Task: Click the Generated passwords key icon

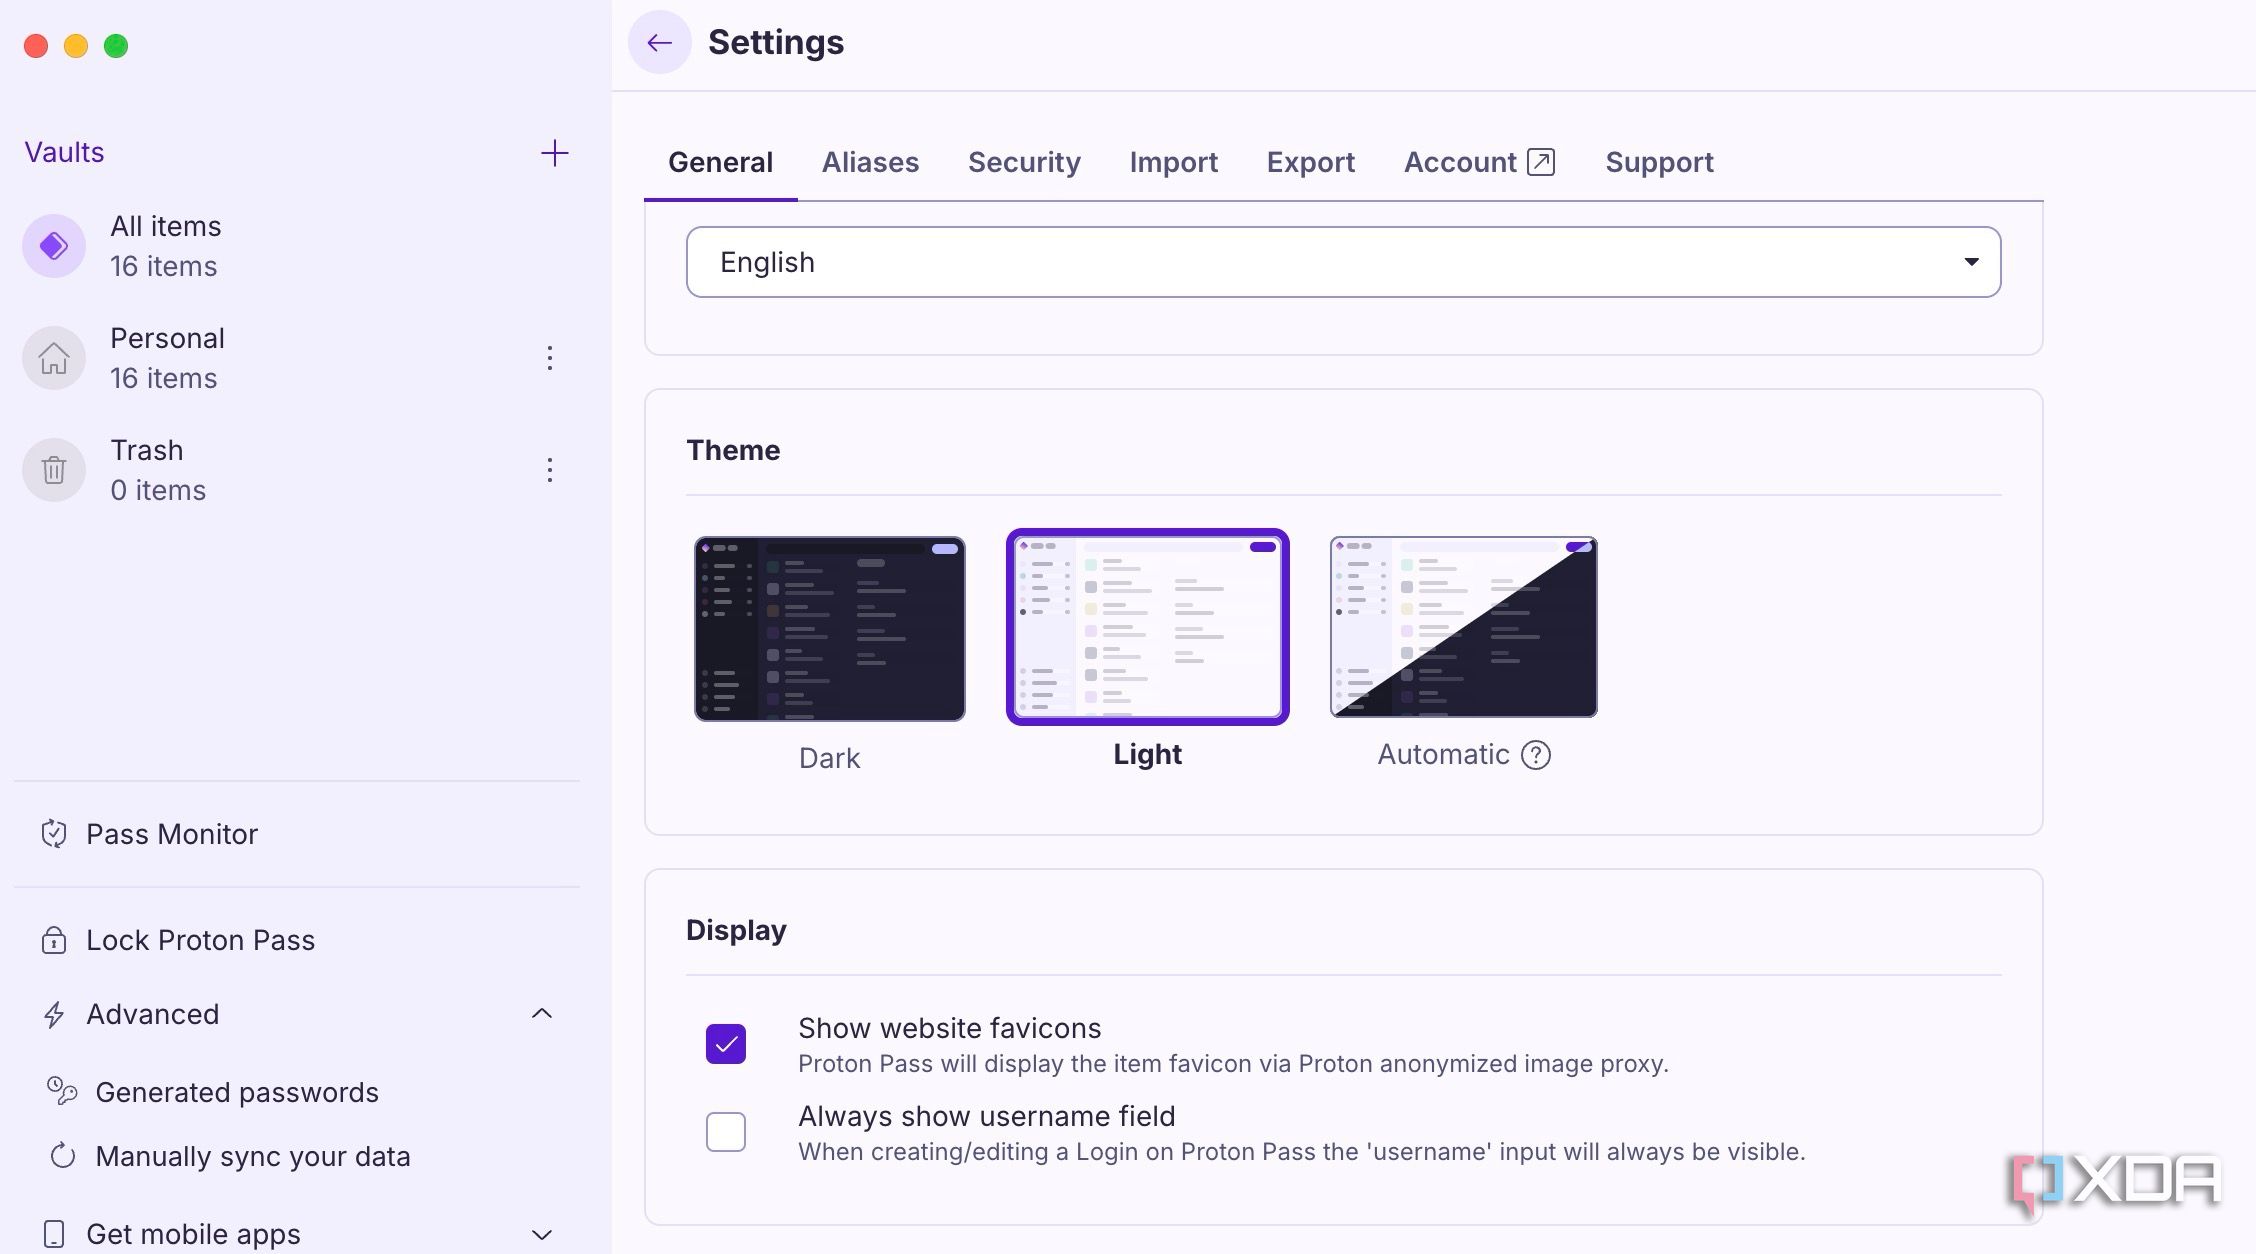Action: pyautogui.click(x=62, y=1091)
